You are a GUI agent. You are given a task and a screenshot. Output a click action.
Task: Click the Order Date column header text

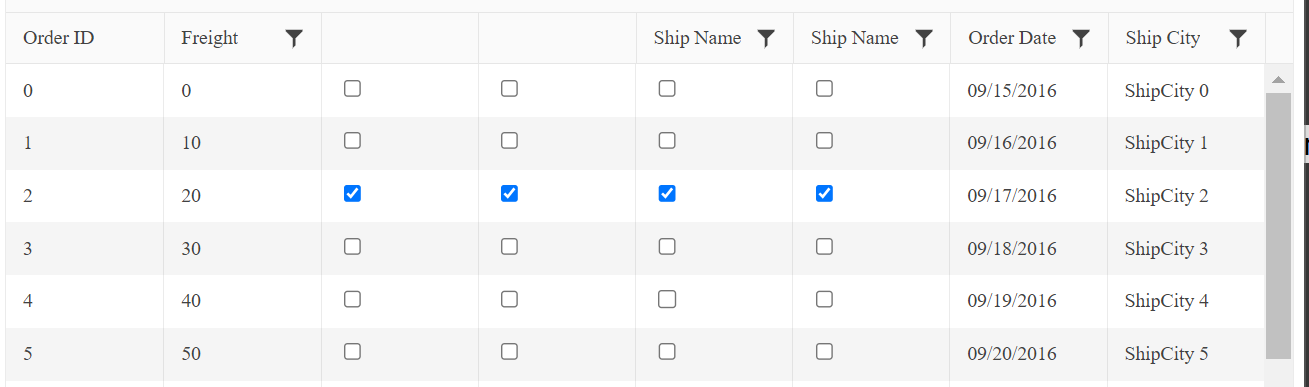tap(1012, 38)
